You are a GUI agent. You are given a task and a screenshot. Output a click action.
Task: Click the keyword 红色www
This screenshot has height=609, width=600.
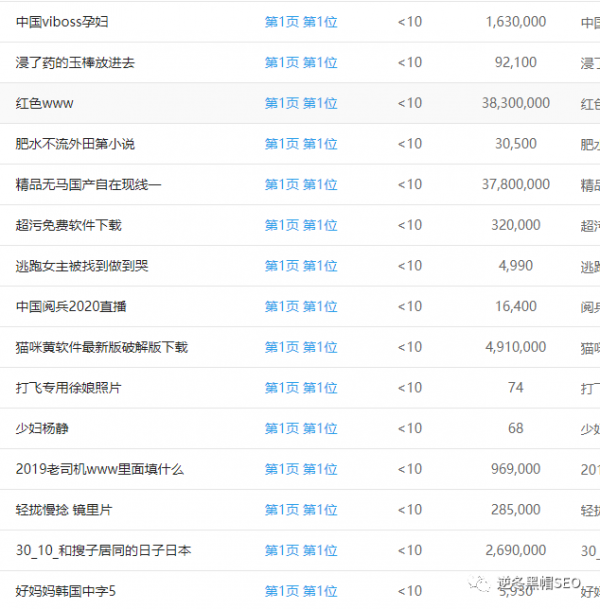point(45,103)
